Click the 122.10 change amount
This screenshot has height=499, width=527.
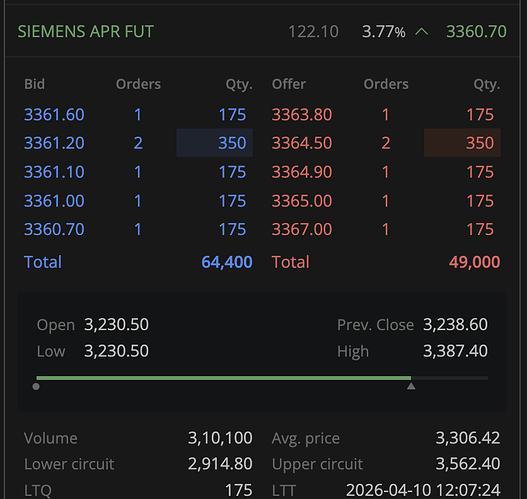(313, 32)
